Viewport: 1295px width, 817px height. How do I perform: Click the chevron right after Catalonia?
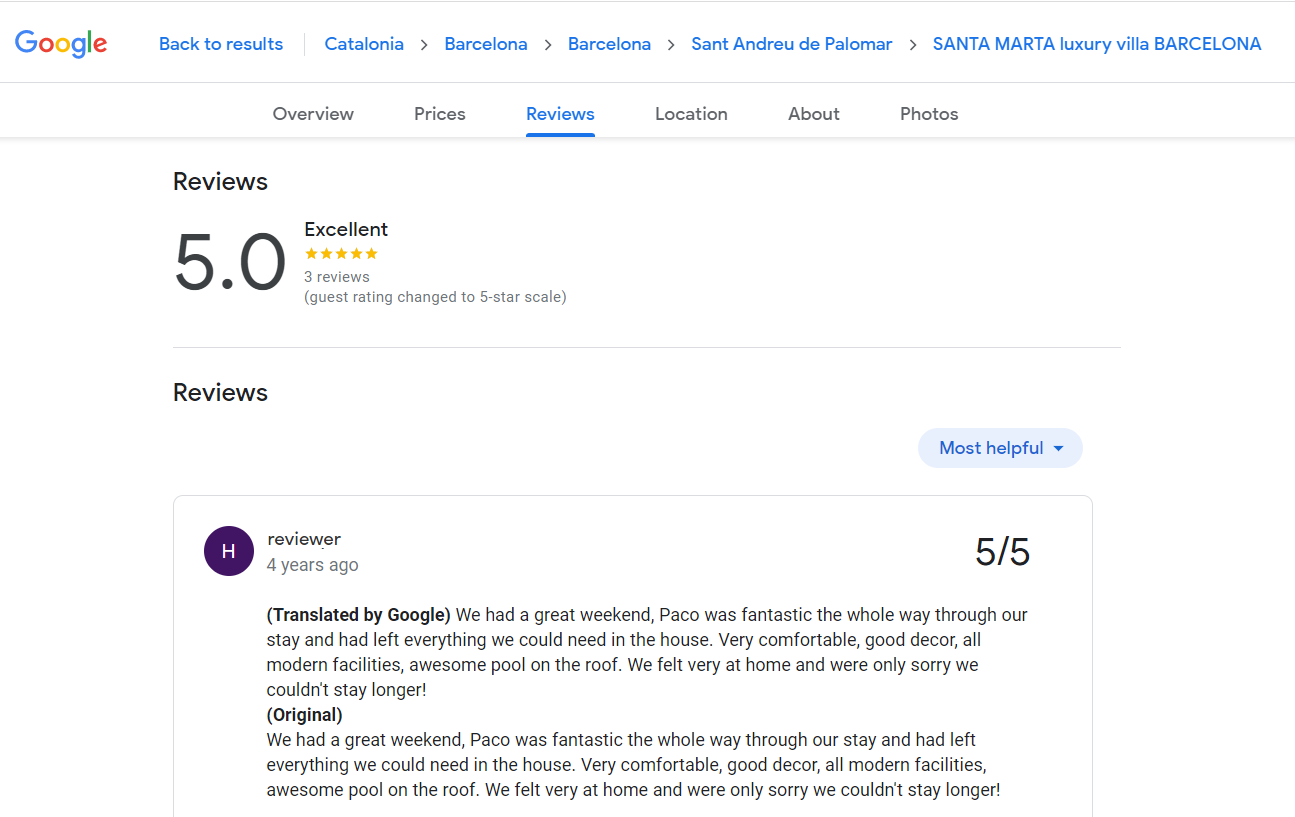(424, 44)
